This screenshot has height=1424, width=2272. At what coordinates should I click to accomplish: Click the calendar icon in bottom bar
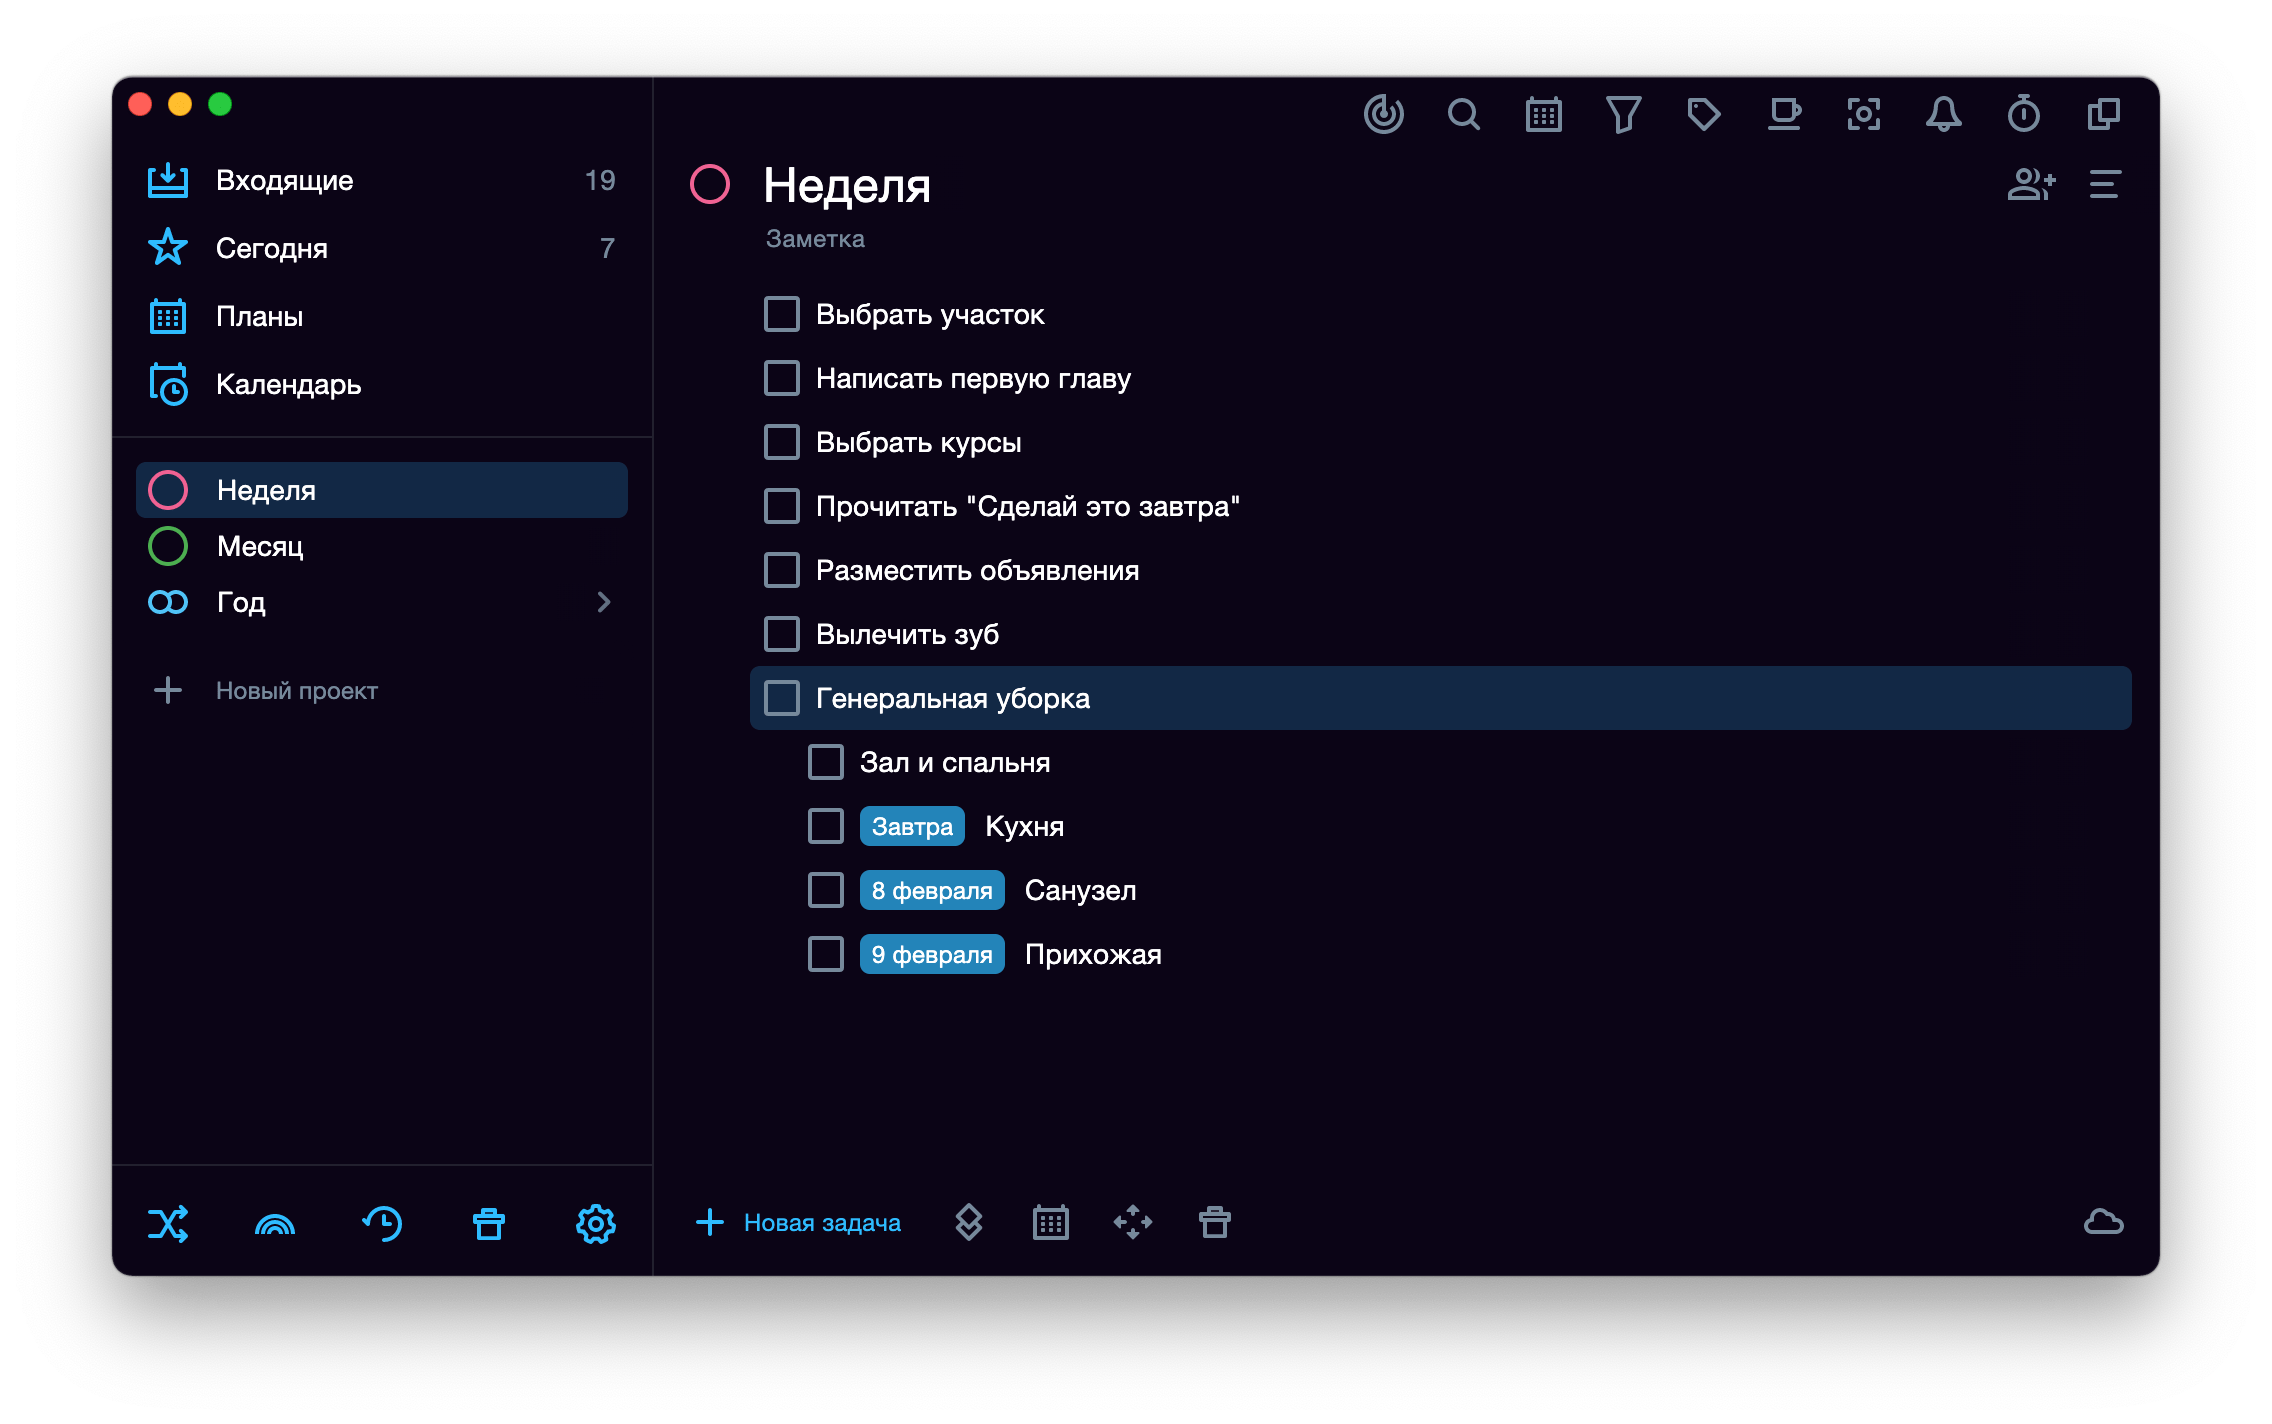coord(1051,1222)
